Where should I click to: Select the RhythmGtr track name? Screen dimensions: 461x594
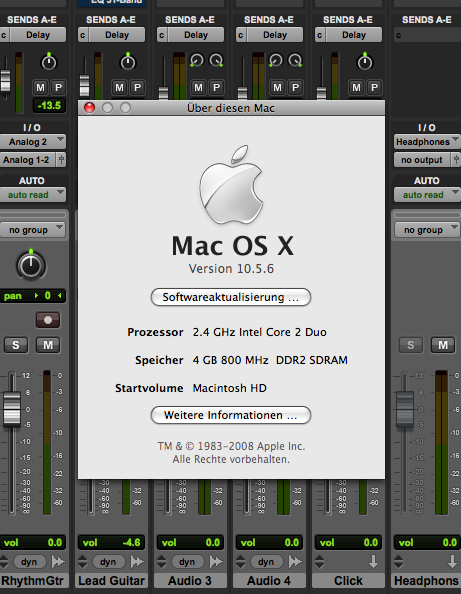[x=33, y=580]
